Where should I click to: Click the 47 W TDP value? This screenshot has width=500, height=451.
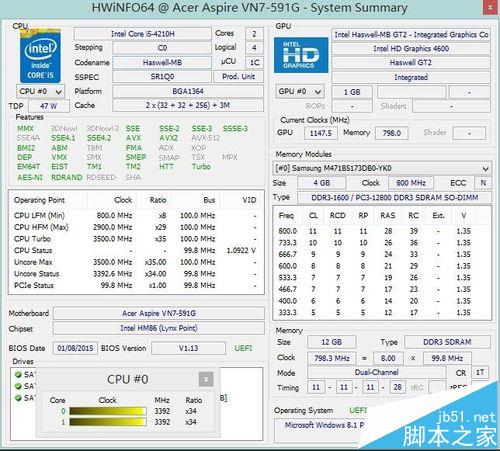(49, 106)
